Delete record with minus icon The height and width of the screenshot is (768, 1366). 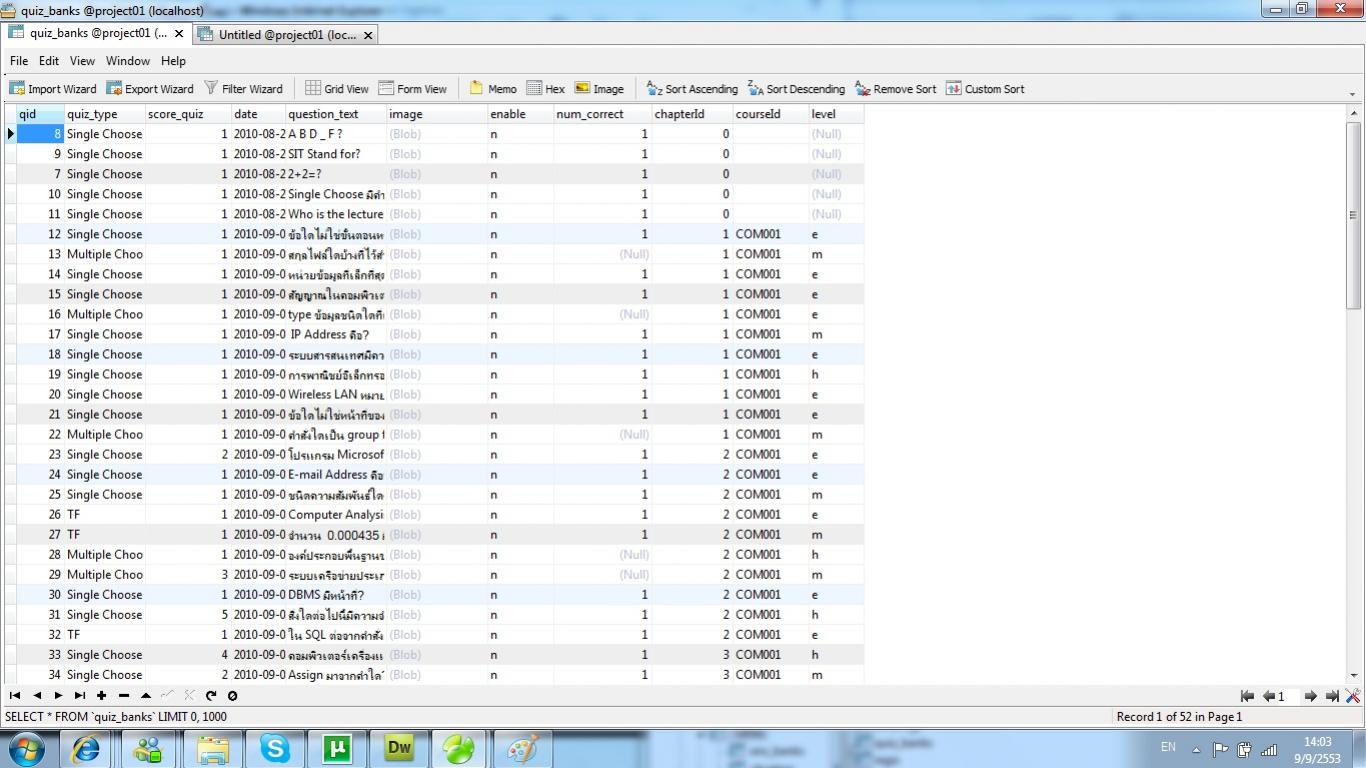tap(123, 696)
